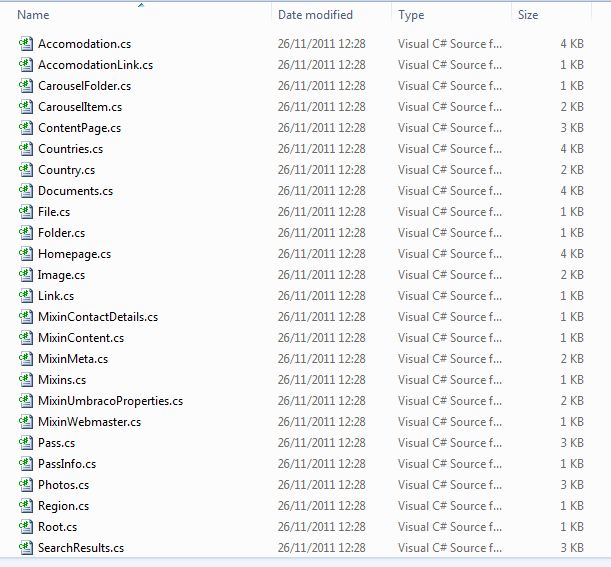Screen dimensions: 611x567
Task: Click the type cell of Documents.cs
Action: 450,191
